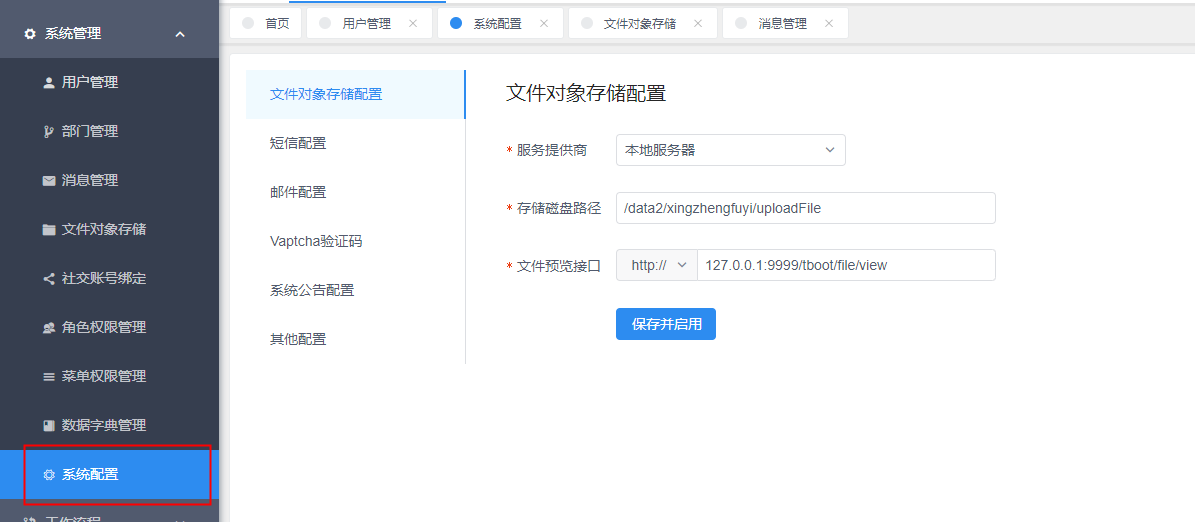Click the 文件对象存储配置 page heading
This screenshot has width=1195, height=522.
pos(585,94)
